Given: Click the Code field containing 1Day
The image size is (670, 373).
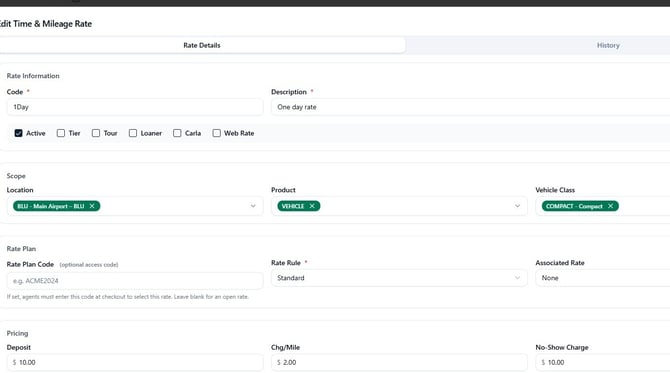Looking at the screenshot, I should 135,107.
